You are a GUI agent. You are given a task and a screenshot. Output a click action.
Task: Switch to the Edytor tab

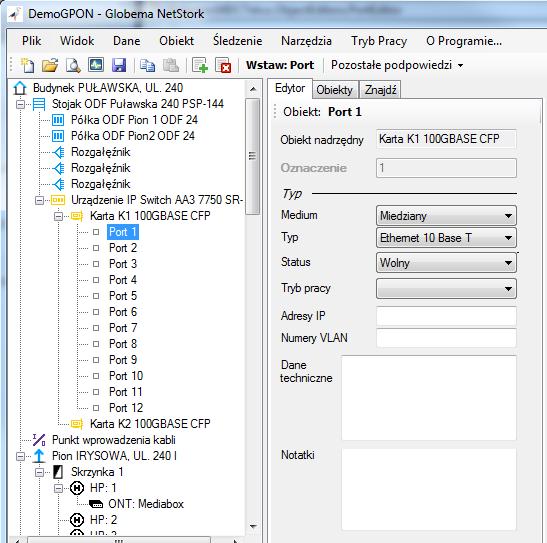(x=290, y=89)
